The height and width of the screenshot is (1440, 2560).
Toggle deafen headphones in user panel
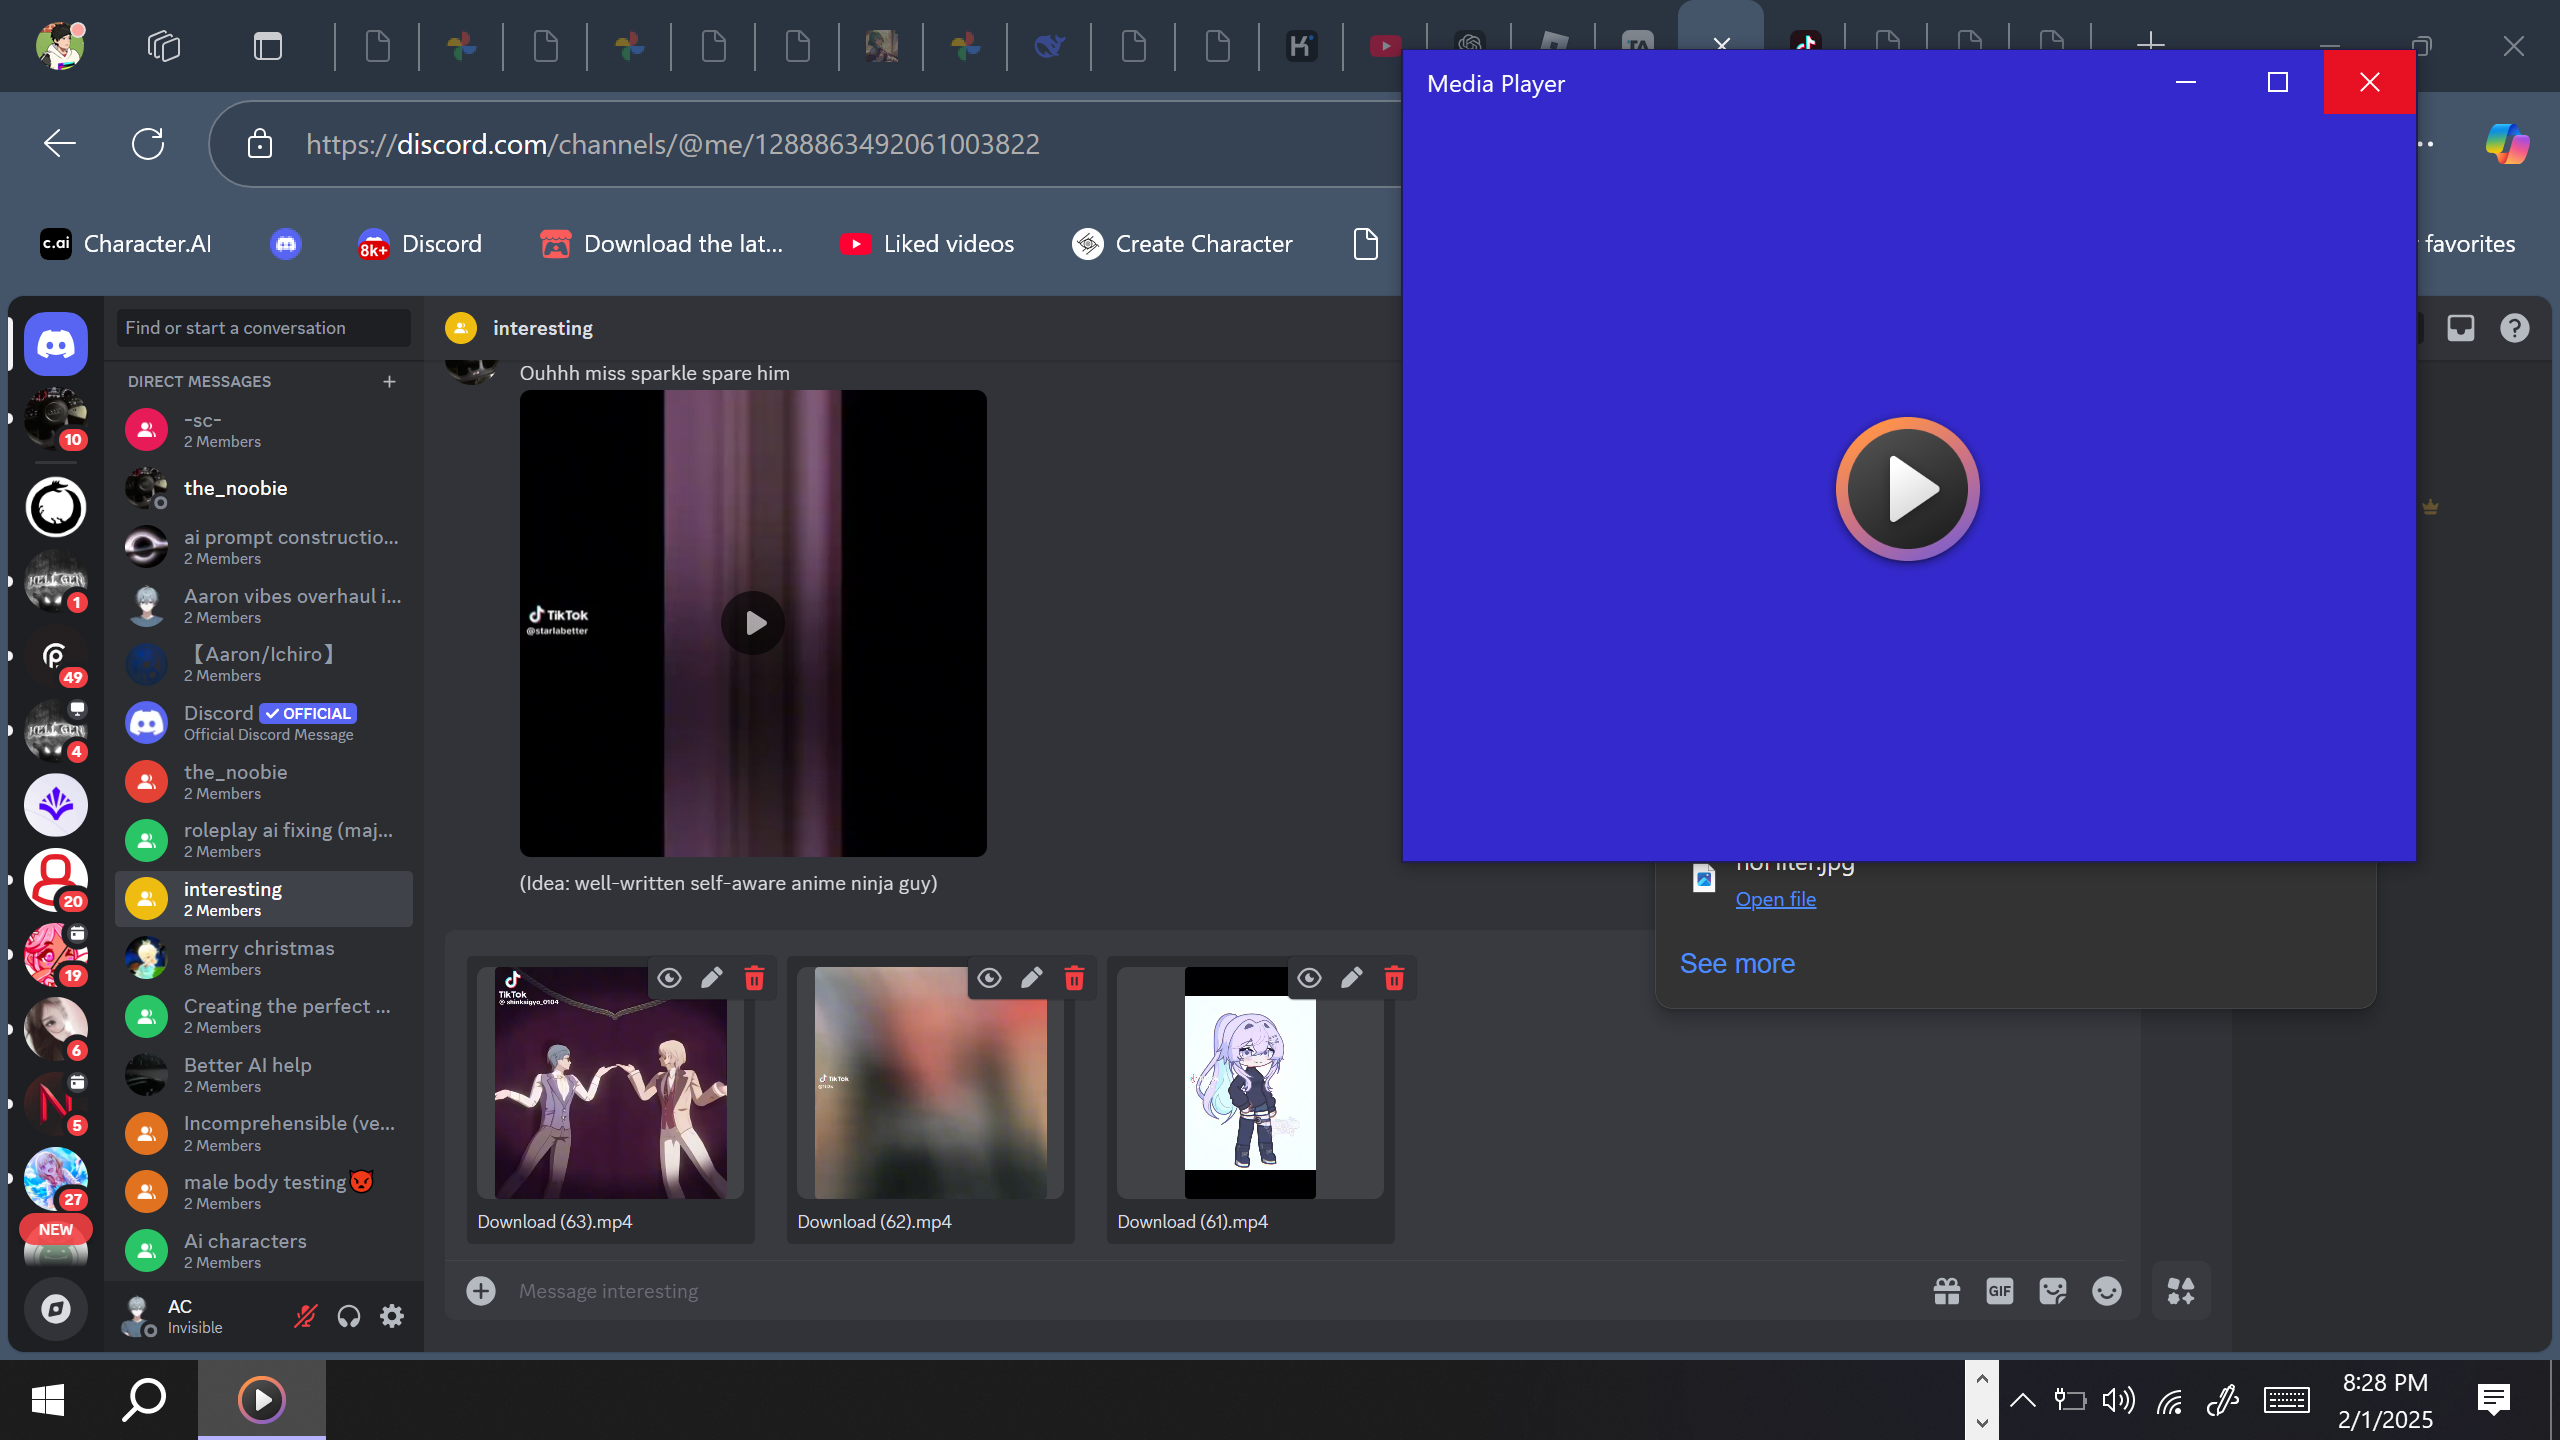[x=348, y=1316]
